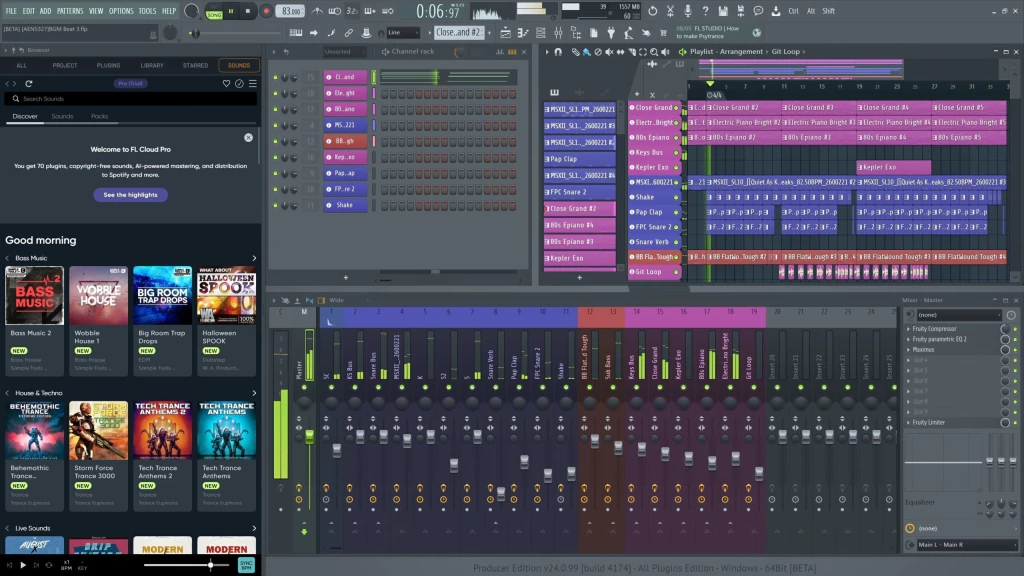Image resolution: width=1024 pixels, height=576 pixels.
Task: Toggle the Pap Clap playlist track mute
Action: [677, 212]
